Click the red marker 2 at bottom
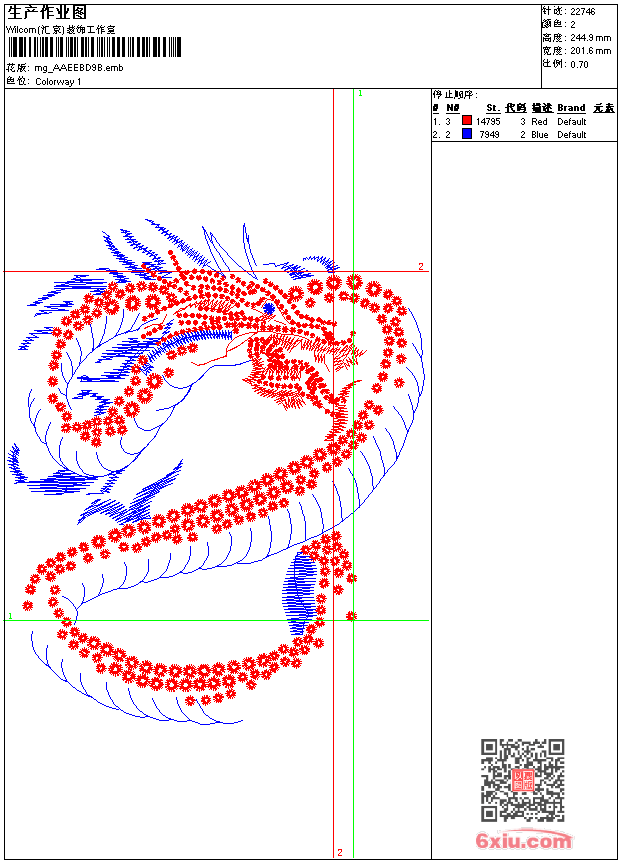This screenshot has height=860, width=620. [x=340, y=852]
